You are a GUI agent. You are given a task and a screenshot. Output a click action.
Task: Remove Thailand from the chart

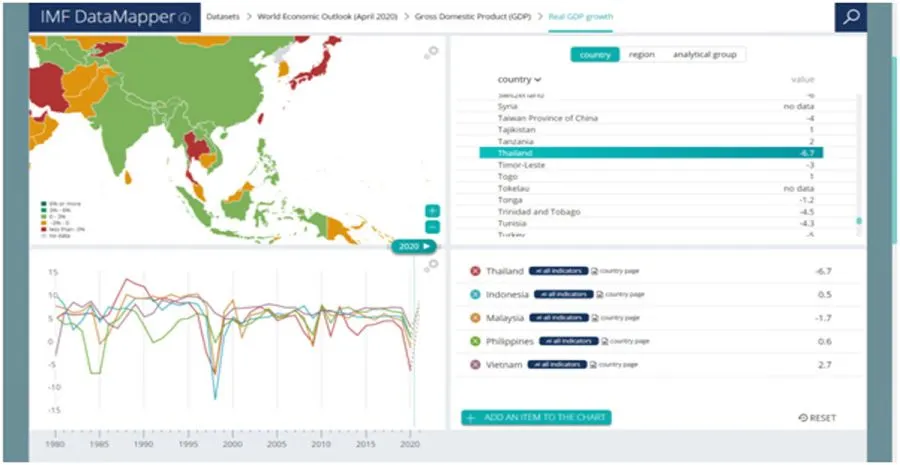(x=475, y=271)
